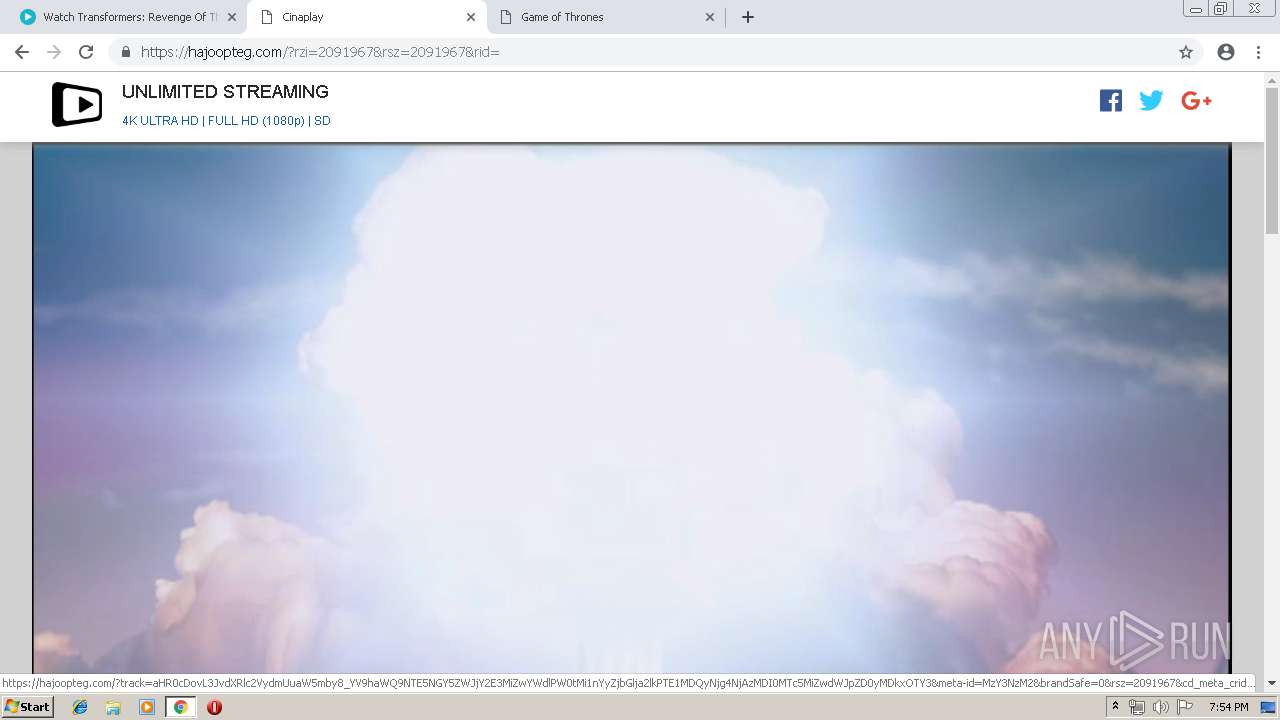Open Windows Explorer folder in taskbar

click(x=113, y=707)
